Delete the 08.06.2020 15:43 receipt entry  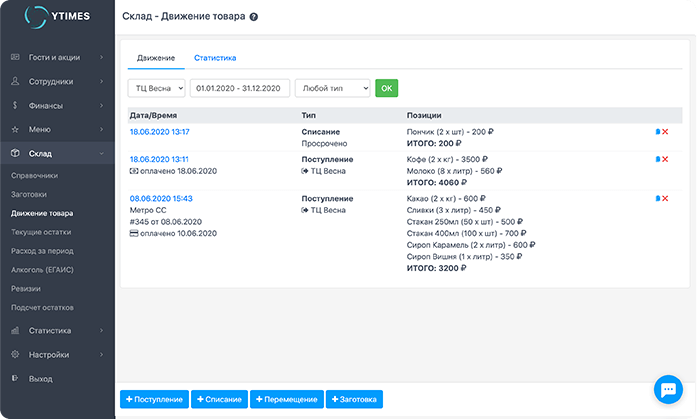(665, 198)
